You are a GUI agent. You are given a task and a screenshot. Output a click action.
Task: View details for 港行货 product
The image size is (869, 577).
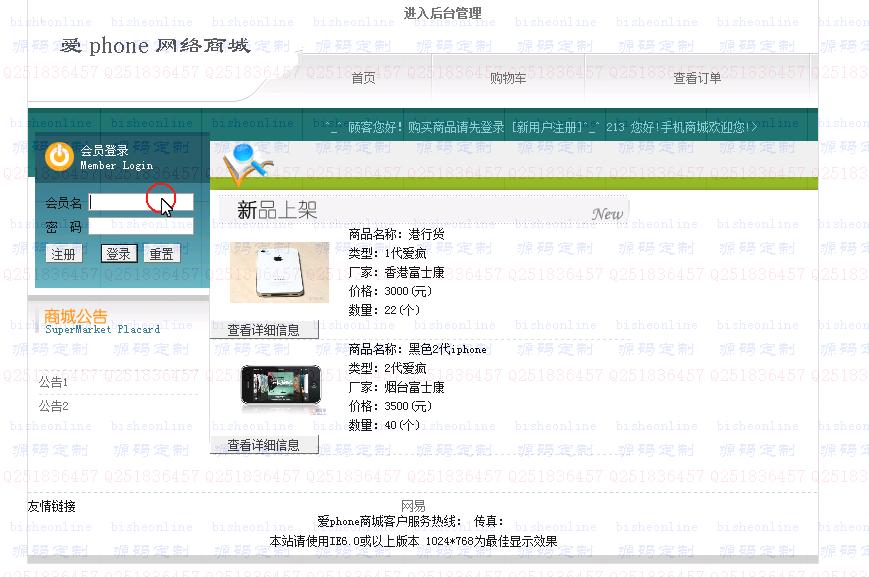[x=264, y=330]
